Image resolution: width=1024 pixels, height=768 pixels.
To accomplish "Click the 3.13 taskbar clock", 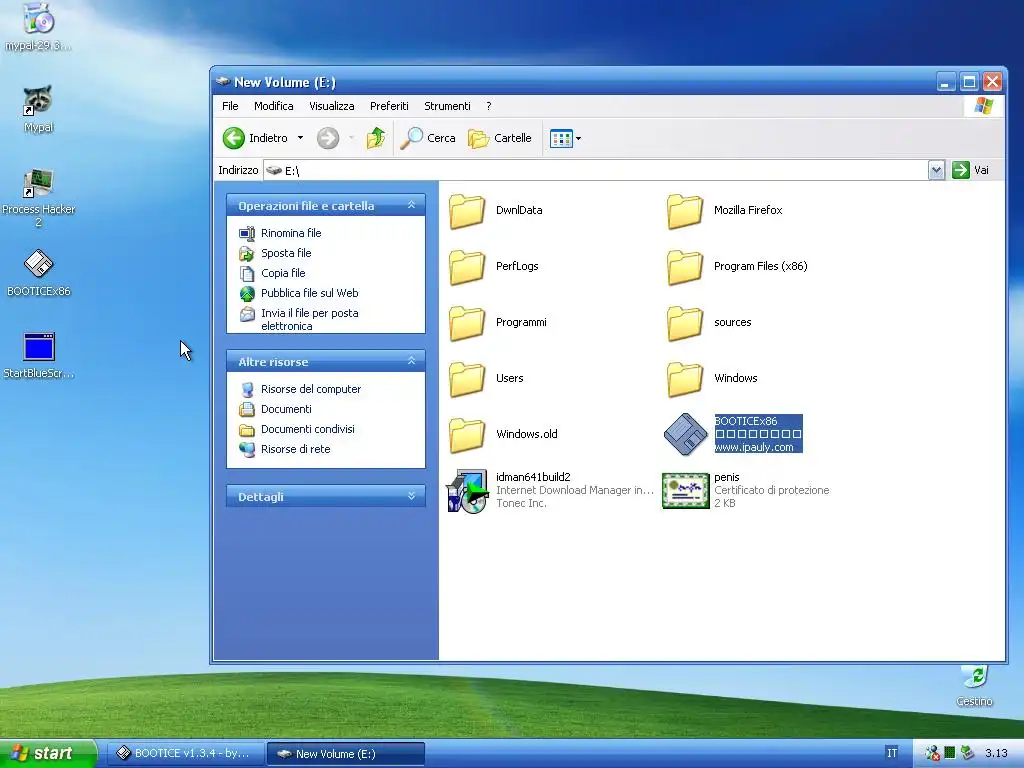I will pos(997,754).
